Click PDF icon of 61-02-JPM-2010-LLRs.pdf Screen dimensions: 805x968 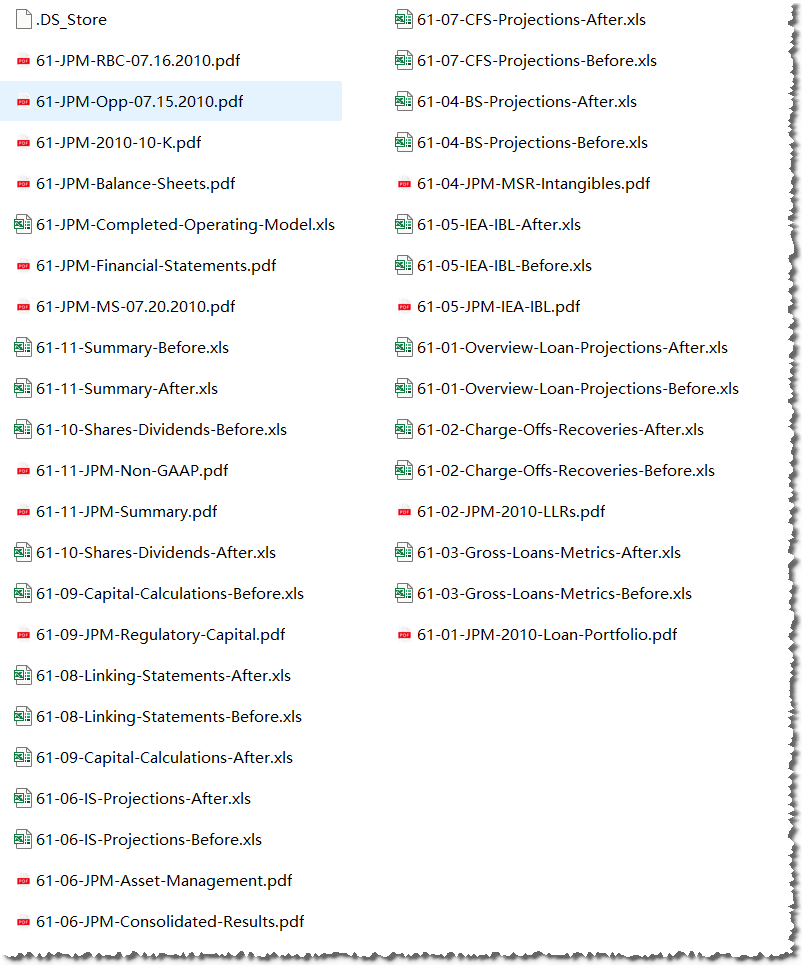point(404,512)
